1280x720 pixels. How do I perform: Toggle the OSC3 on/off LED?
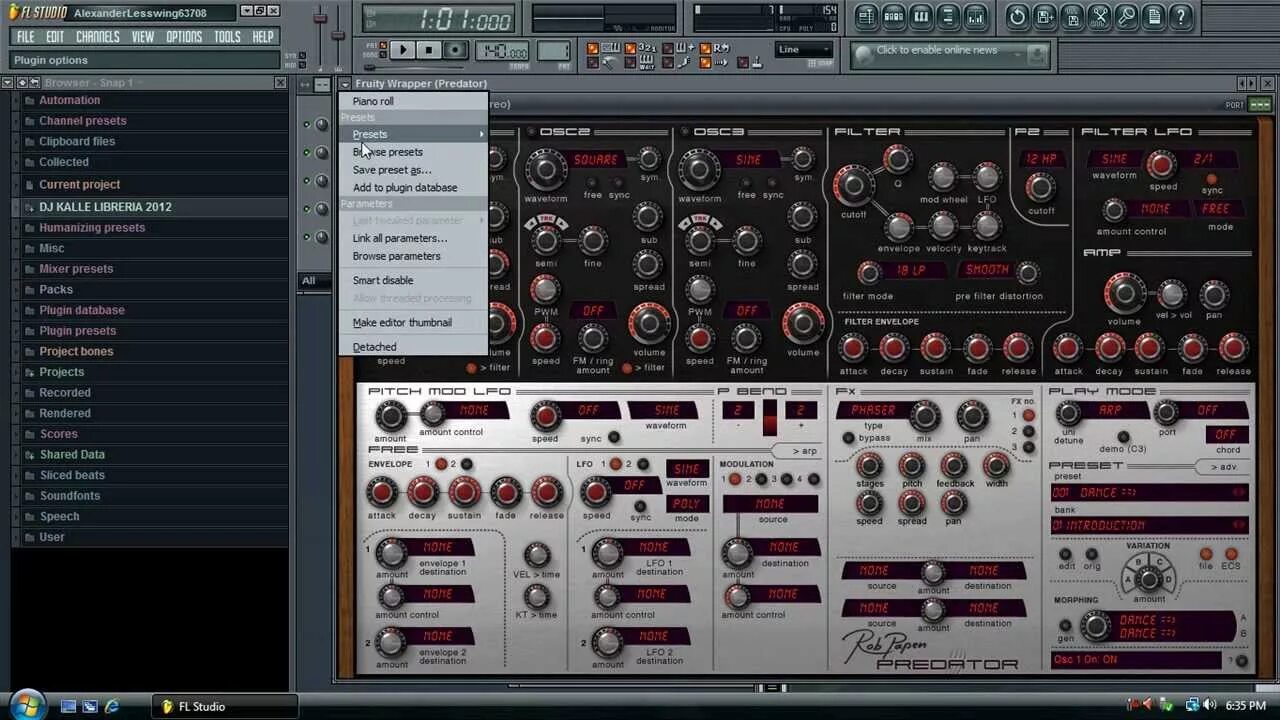tap(686, 132)
